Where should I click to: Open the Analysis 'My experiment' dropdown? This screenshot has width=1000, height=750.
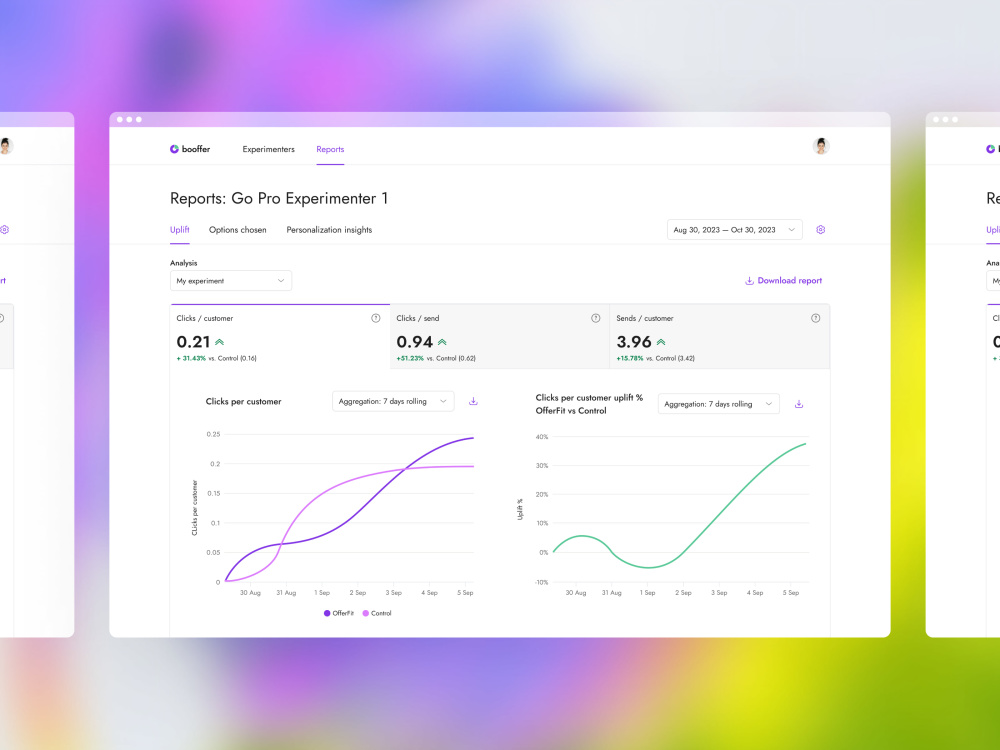click(231, 281)
